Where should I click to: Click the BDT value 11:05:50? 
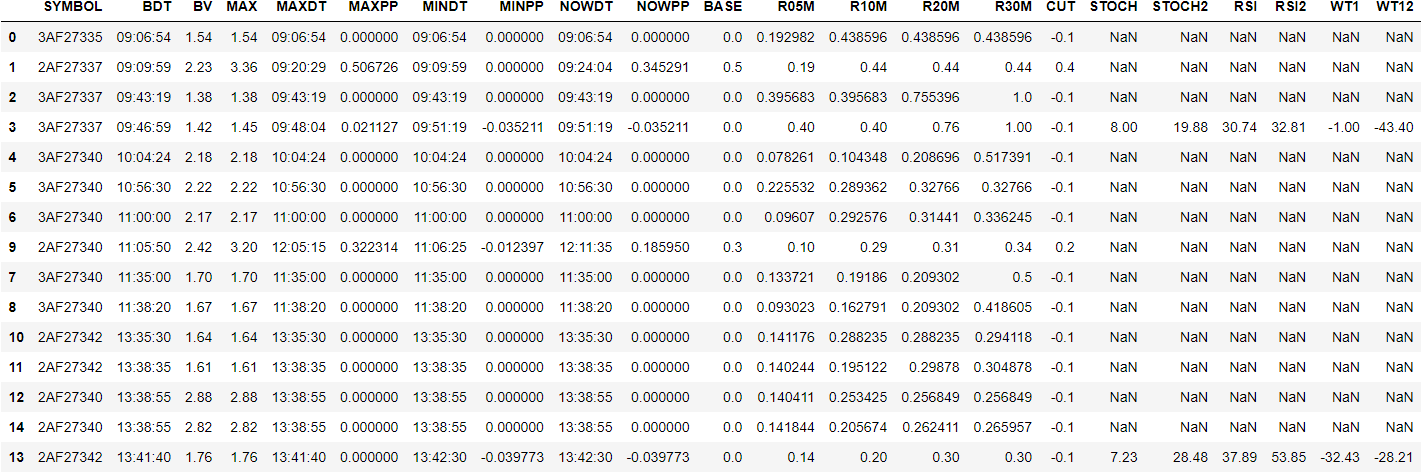pos(144,247)
